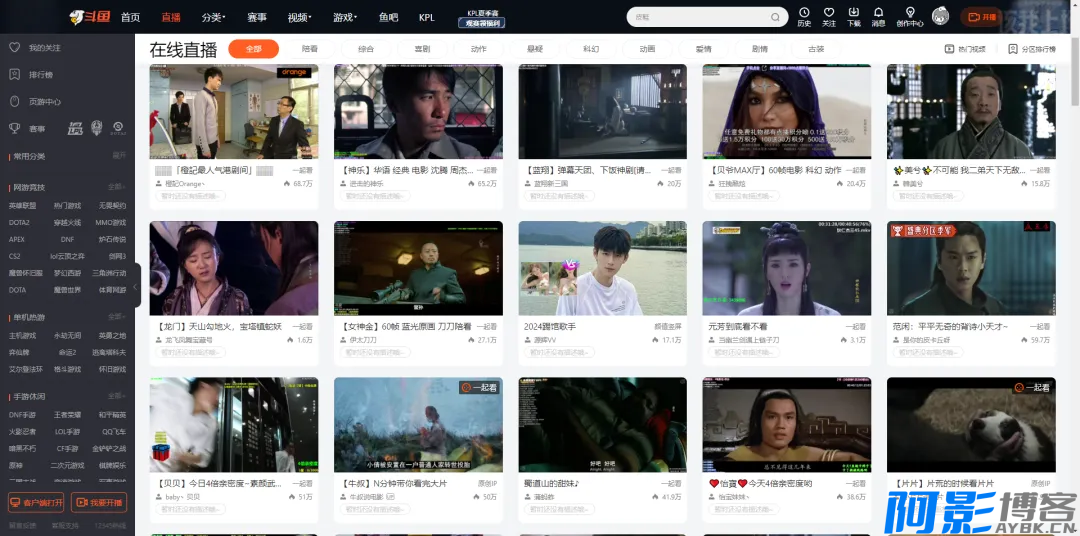Click the stream title 元芳到底看不看
Image resolution: width=1080 pixels, height=536 pixels.
click(738, 327)
